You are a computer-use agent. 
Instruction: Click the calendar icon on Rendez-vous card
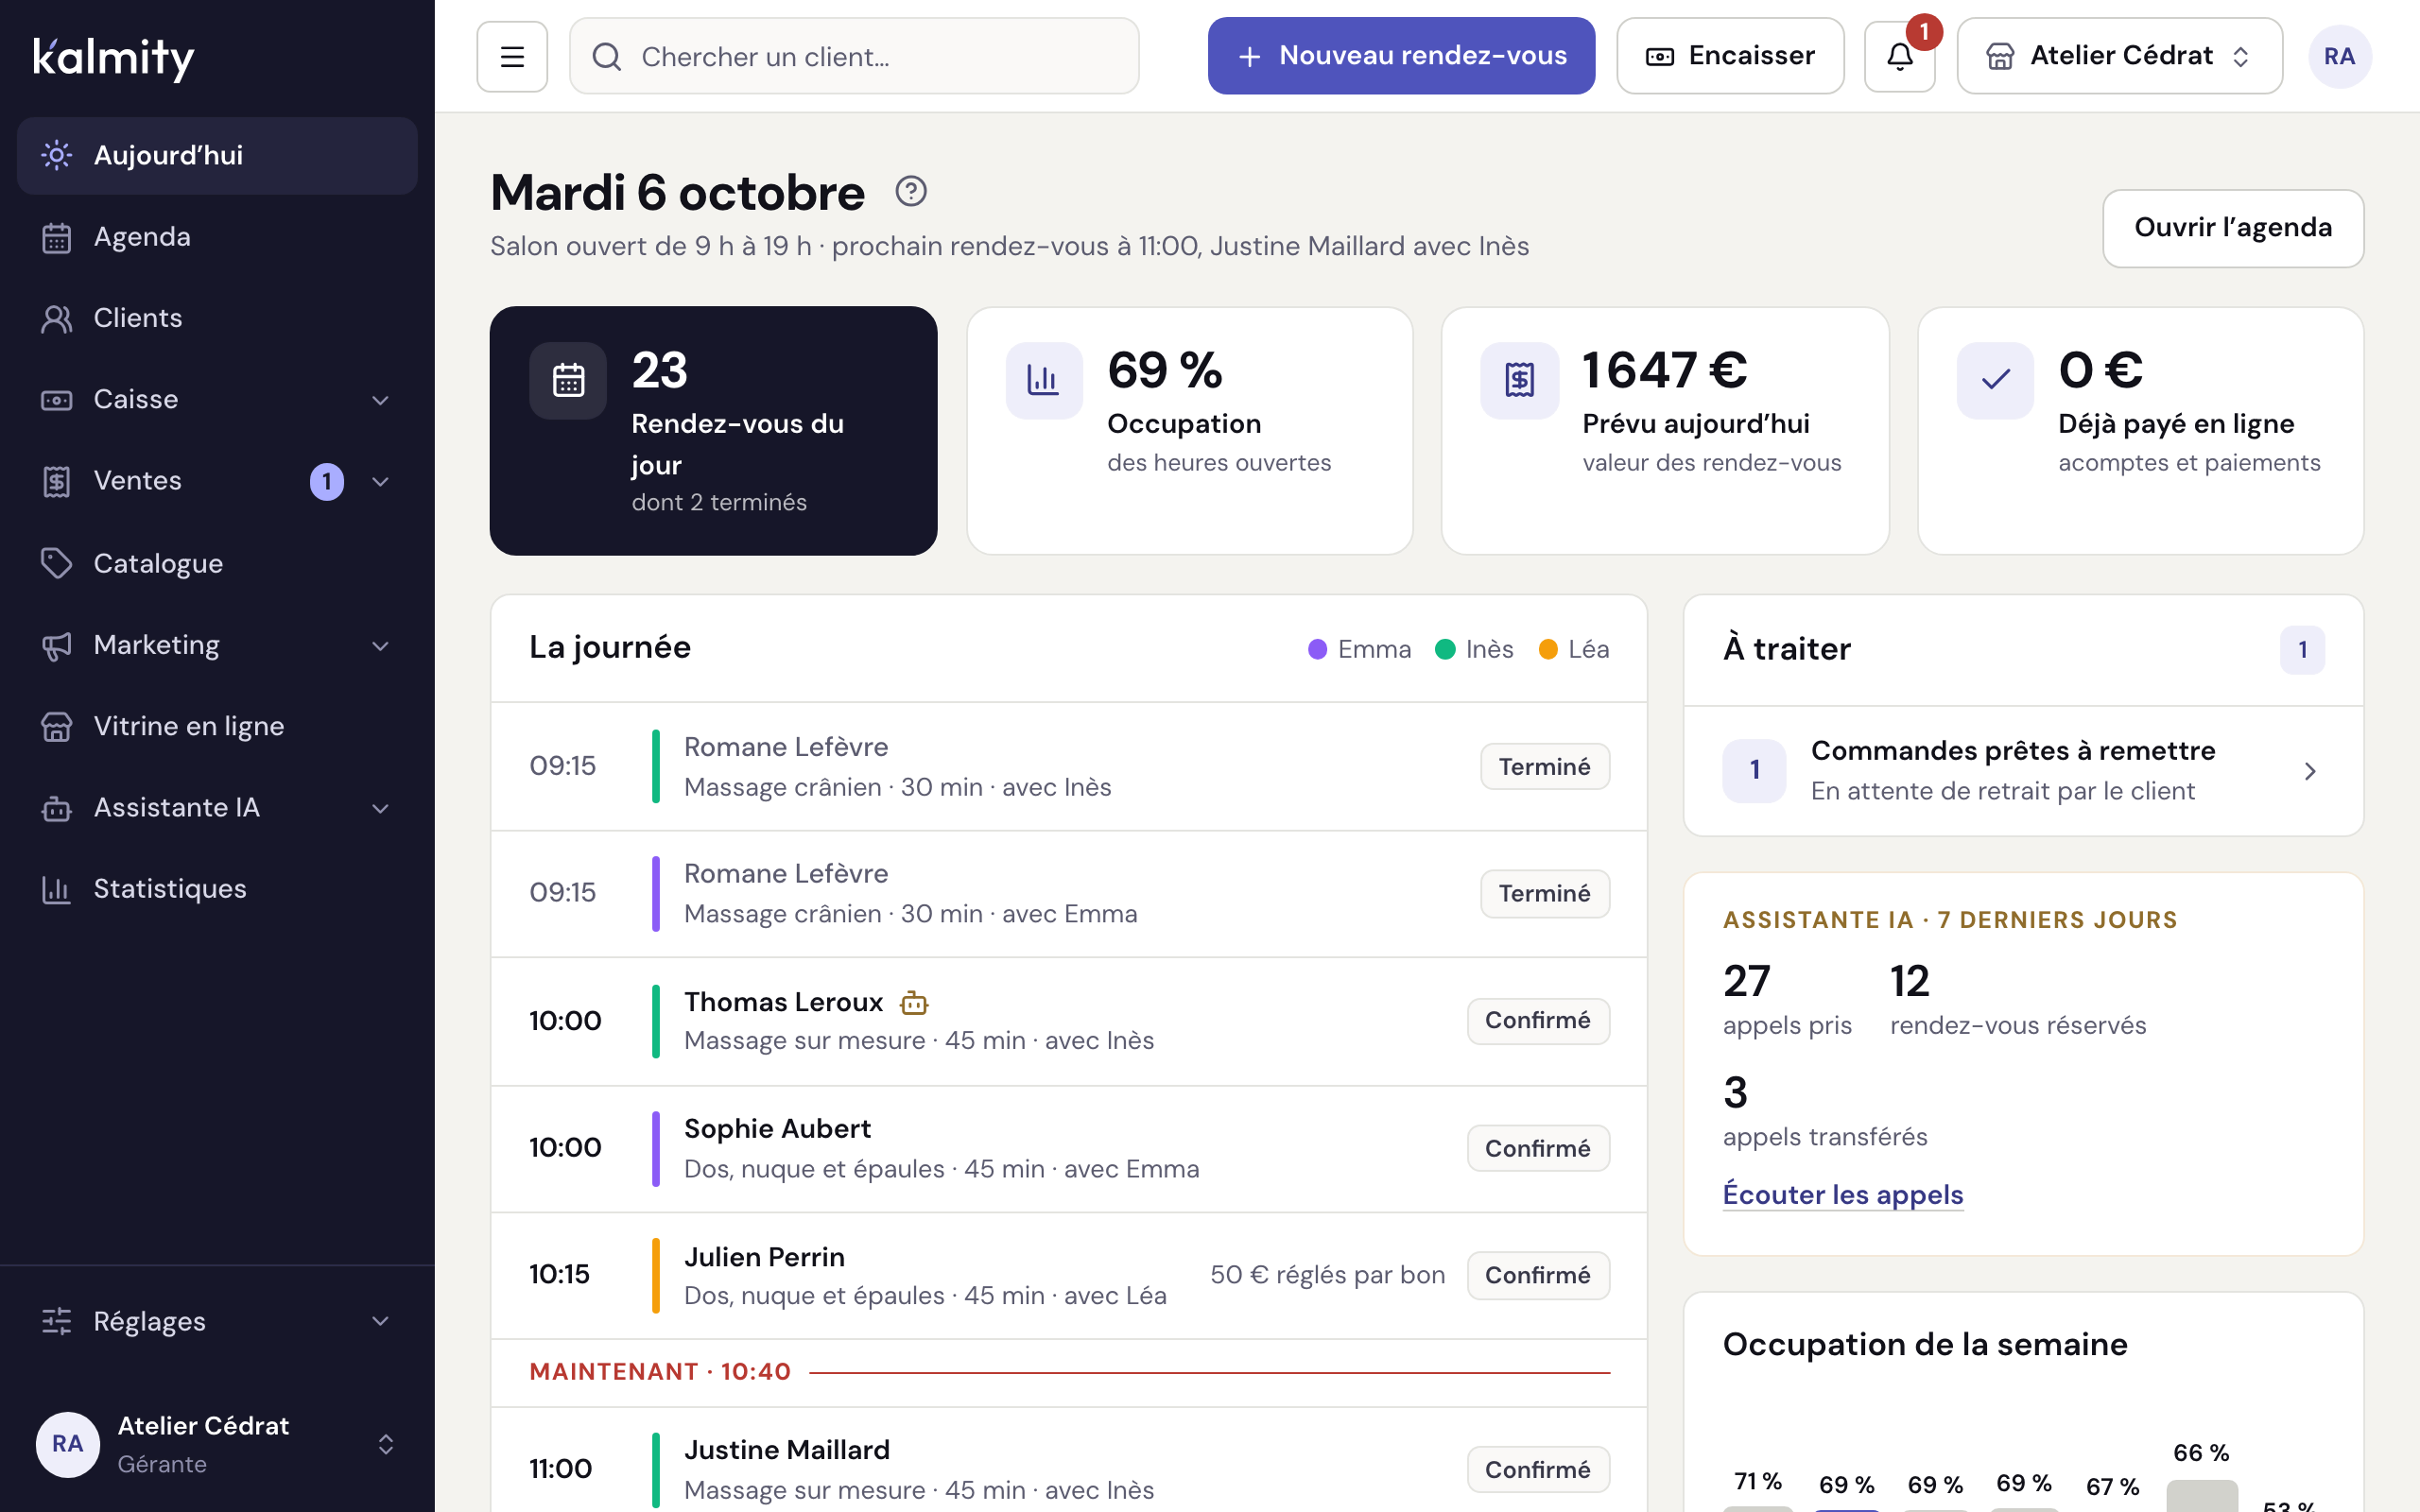tap(568, 380)
